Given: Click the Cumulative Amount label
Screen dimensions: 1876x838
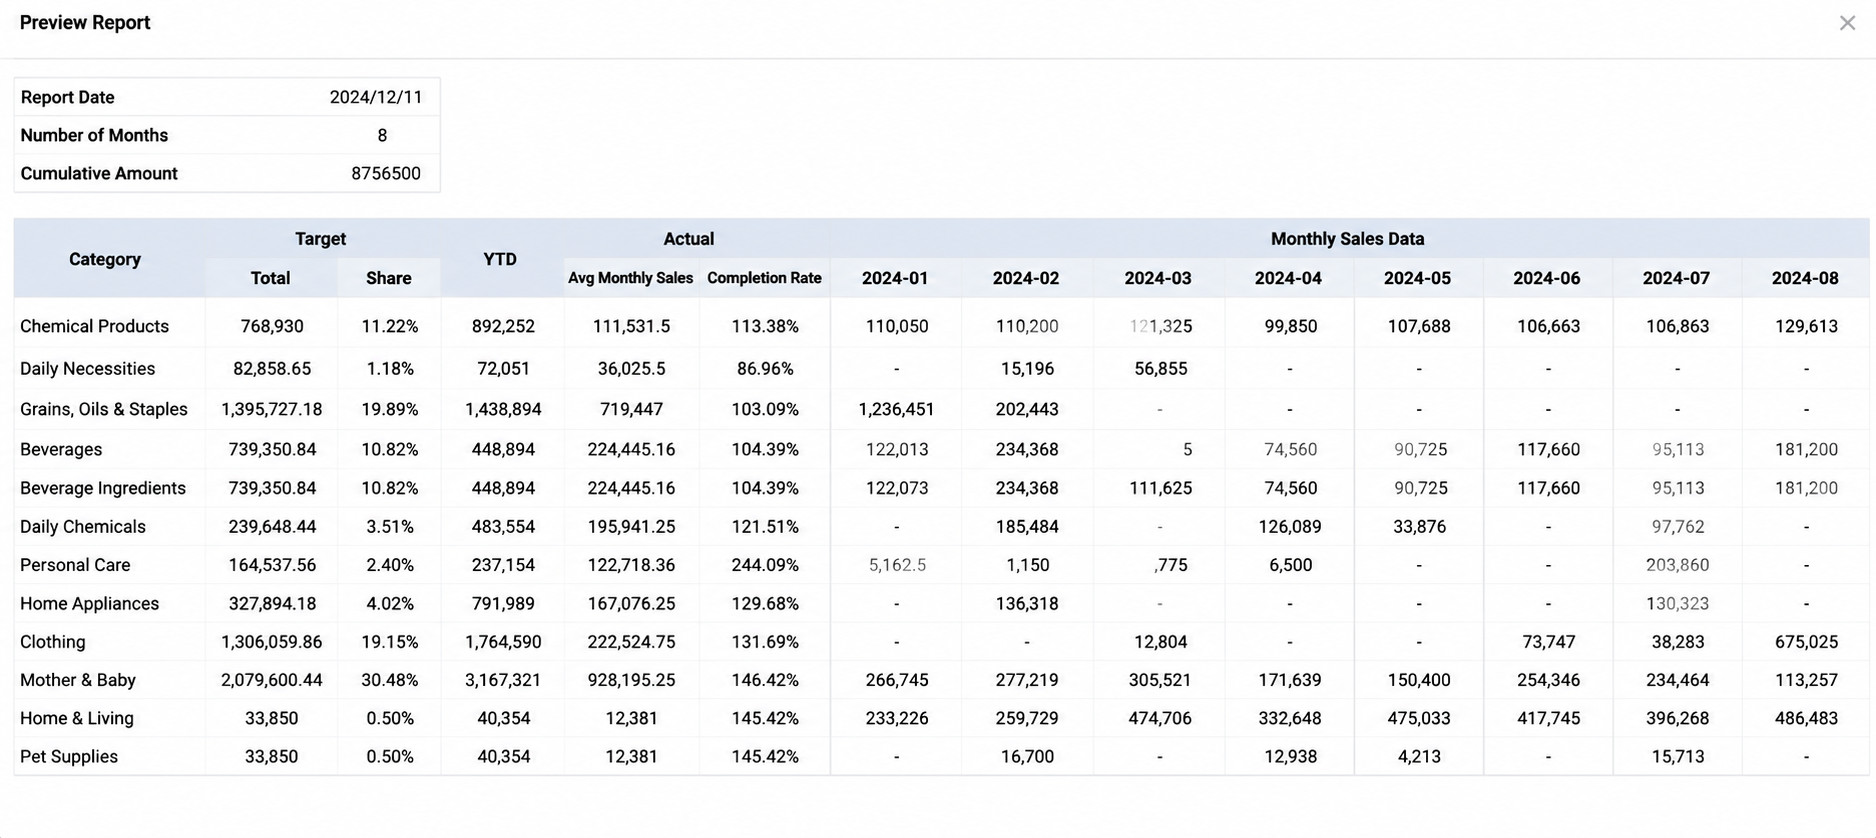Looking at the screenshot, I should [x=99, y=173].
